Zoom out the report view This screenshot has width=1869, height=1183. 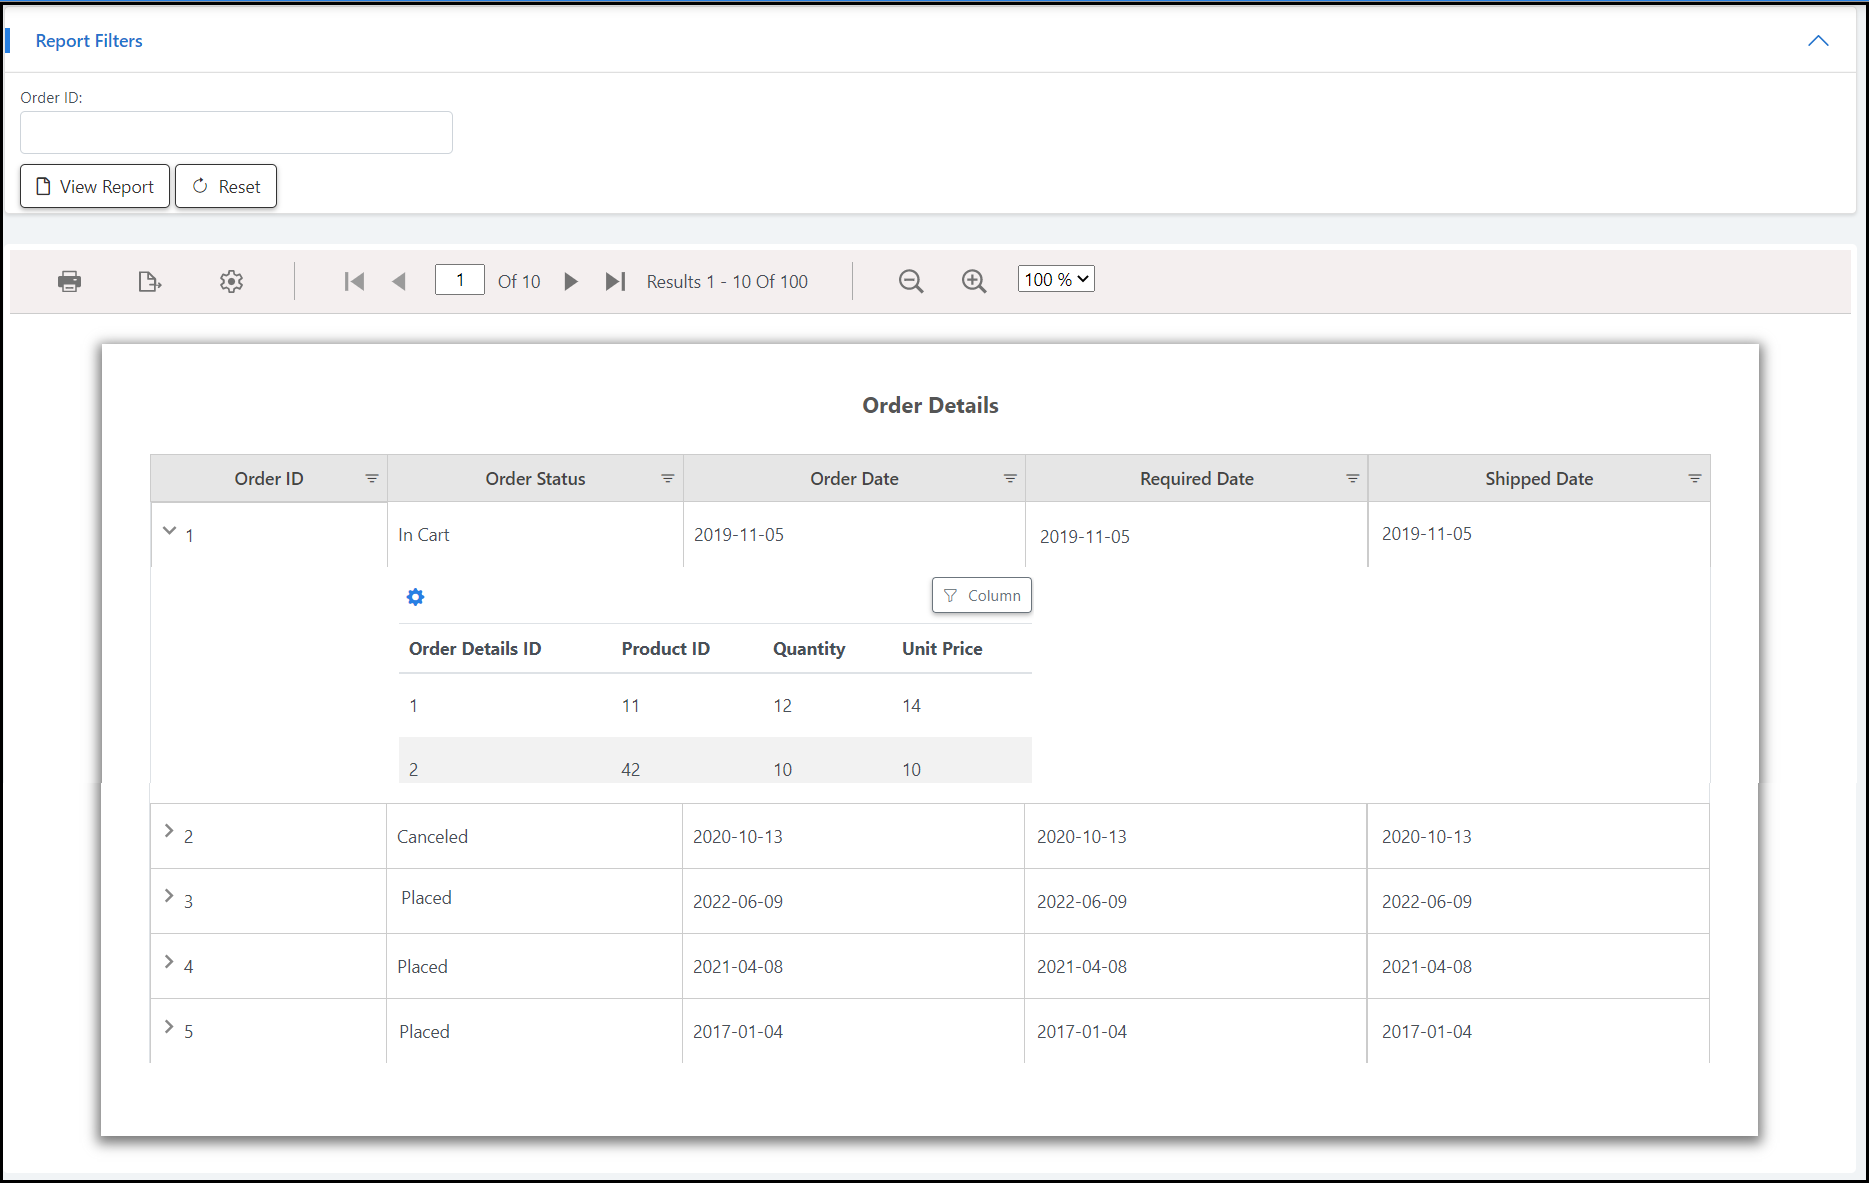click(x=910, y=281)
